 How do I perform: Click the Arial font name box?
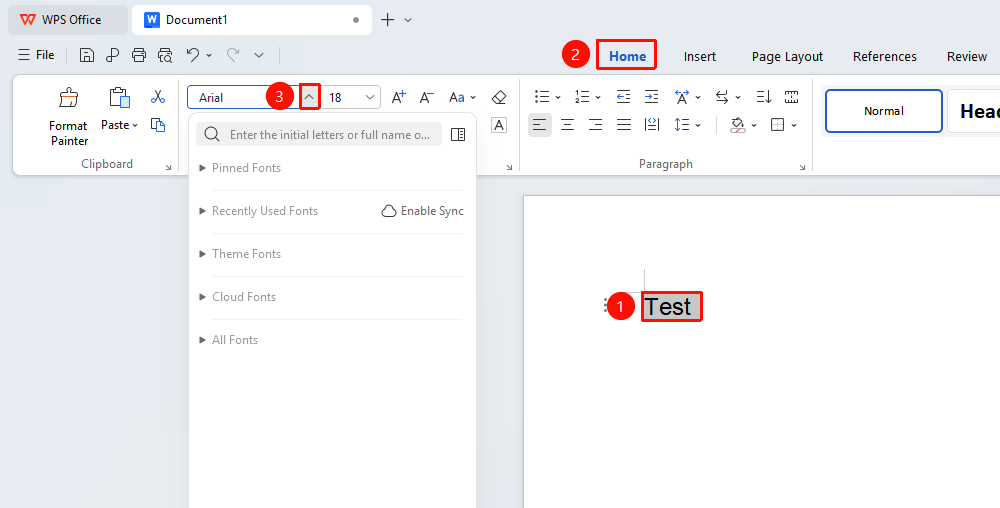[244, 98]
